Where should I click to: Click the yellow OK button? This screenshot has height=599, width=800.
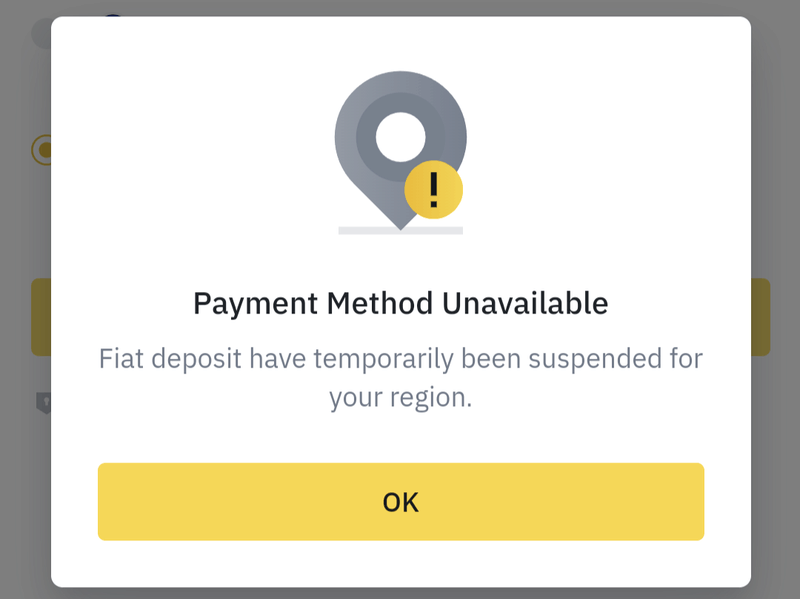401,502
